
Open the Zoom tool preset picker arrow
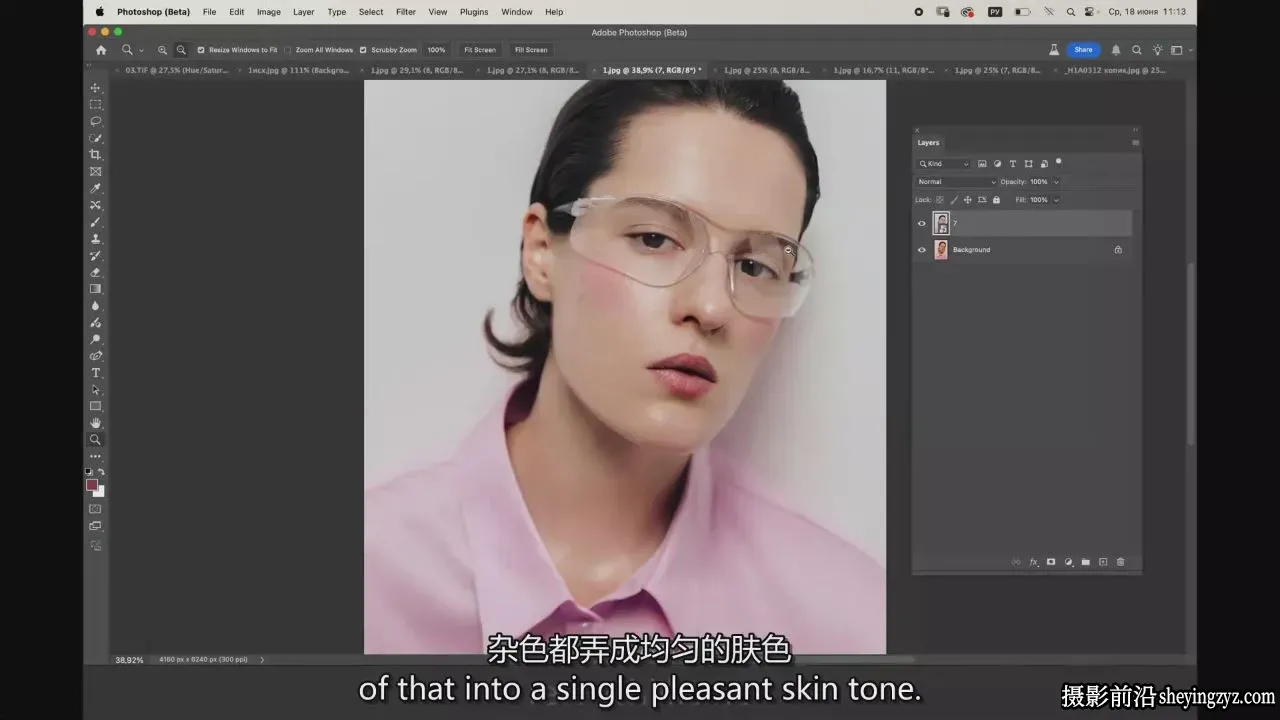coord(141,50)
